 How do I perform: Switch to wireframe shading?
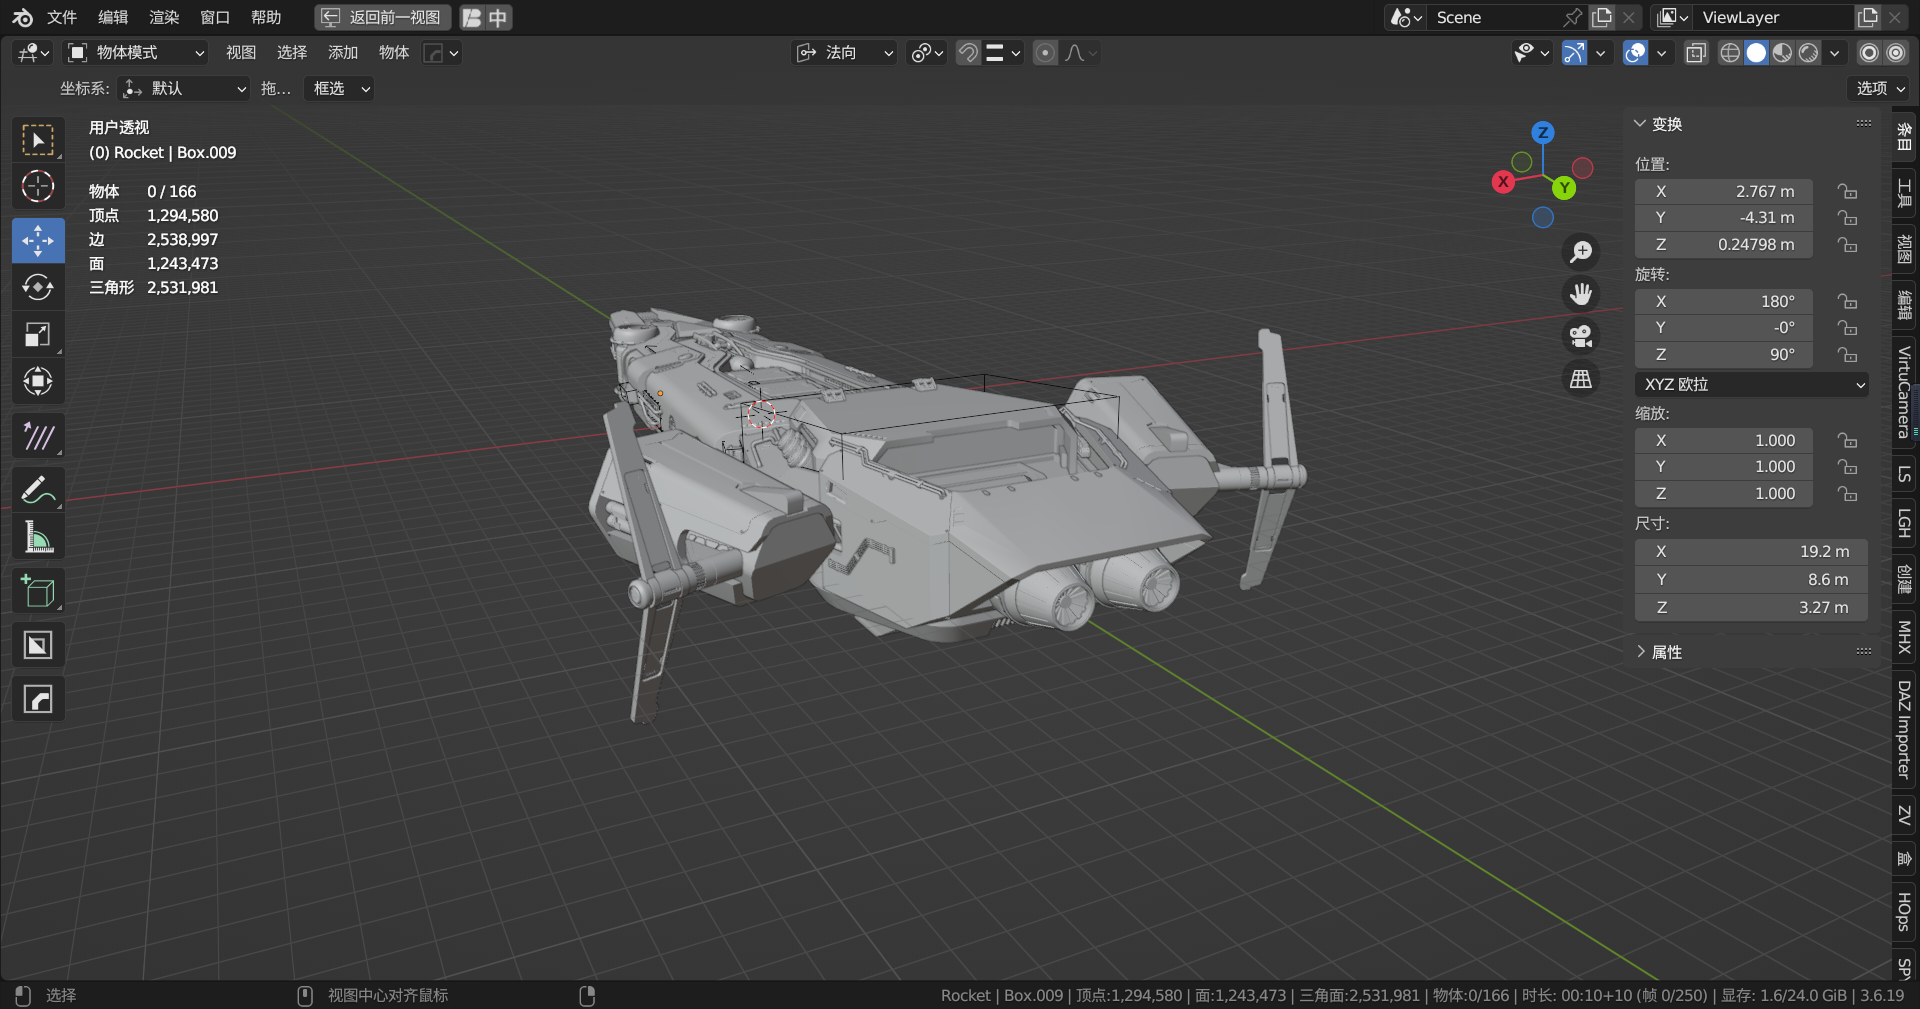[1730, 53]
